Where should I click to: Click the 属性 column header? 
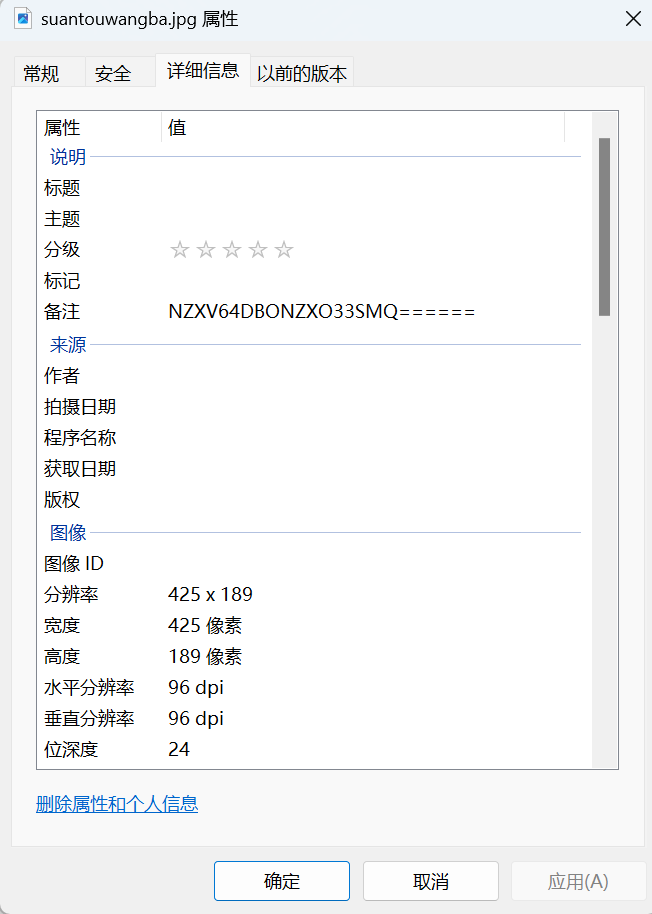(x=99, y=127)
